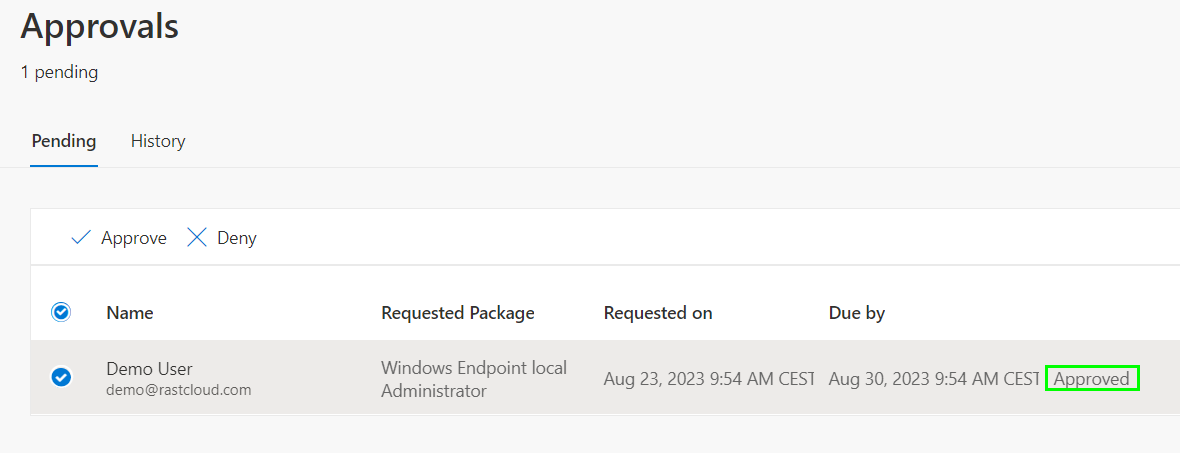Click the Approve checkmark icon
This screenshot has height=453, width=1180.
[81, 238]
